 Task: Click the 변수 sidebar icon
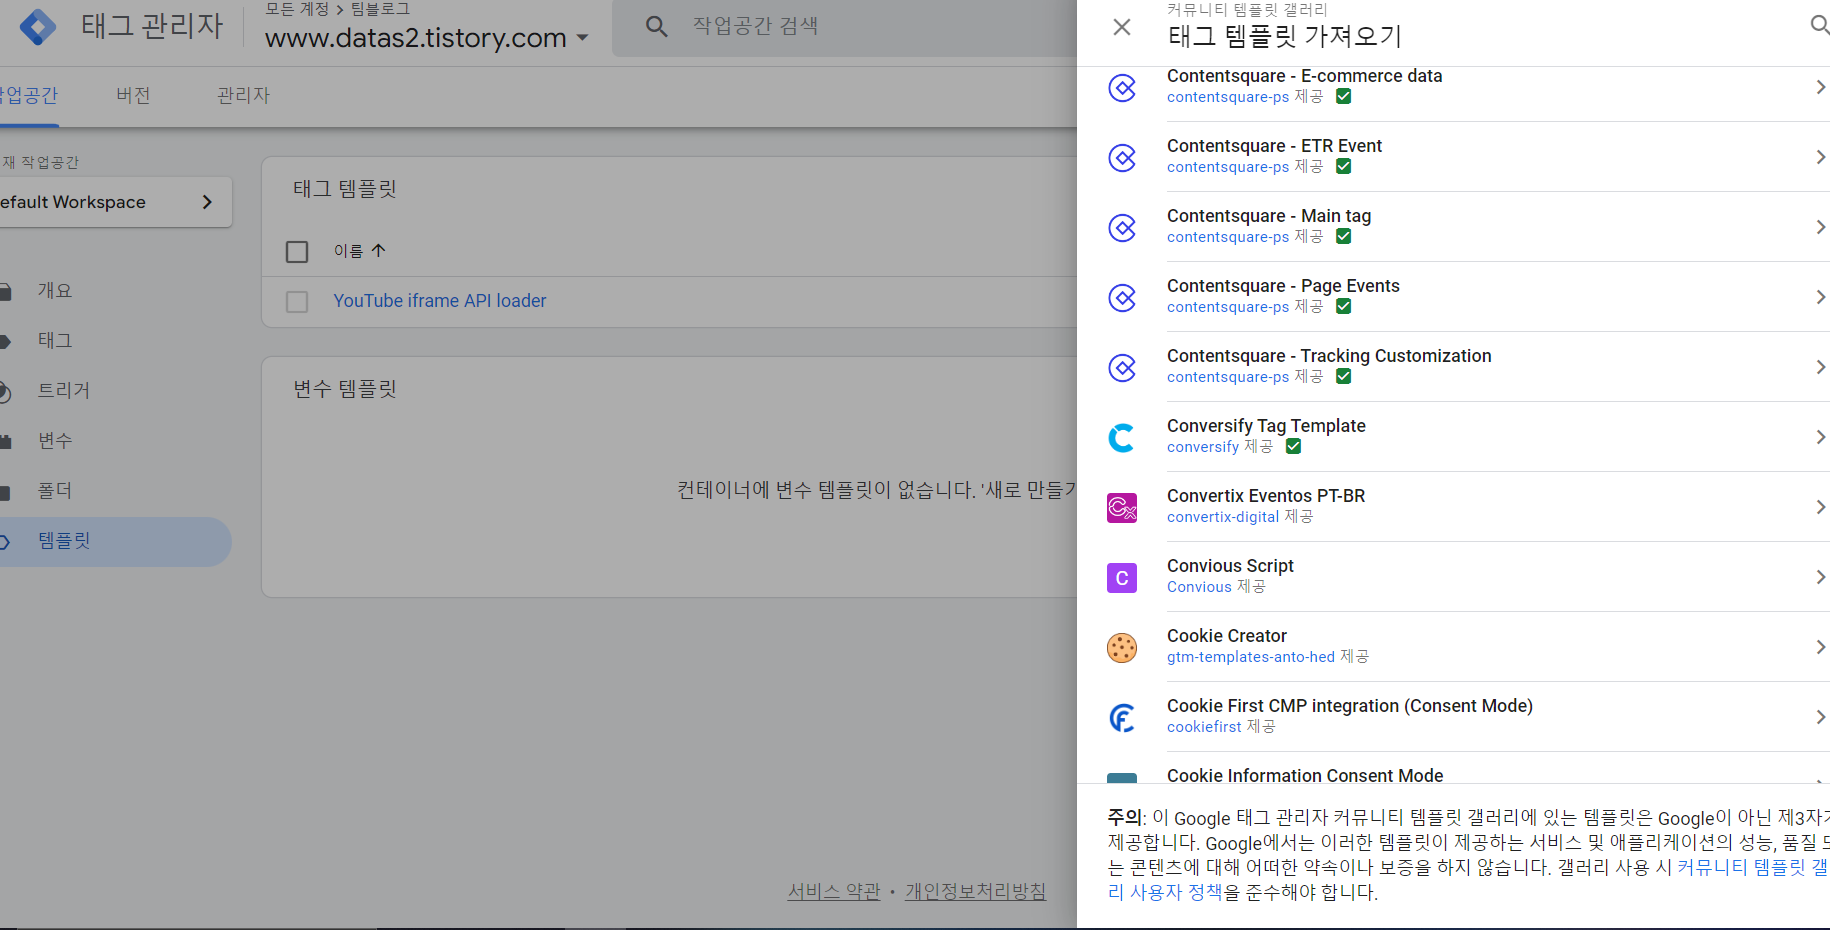click(5, 442)
